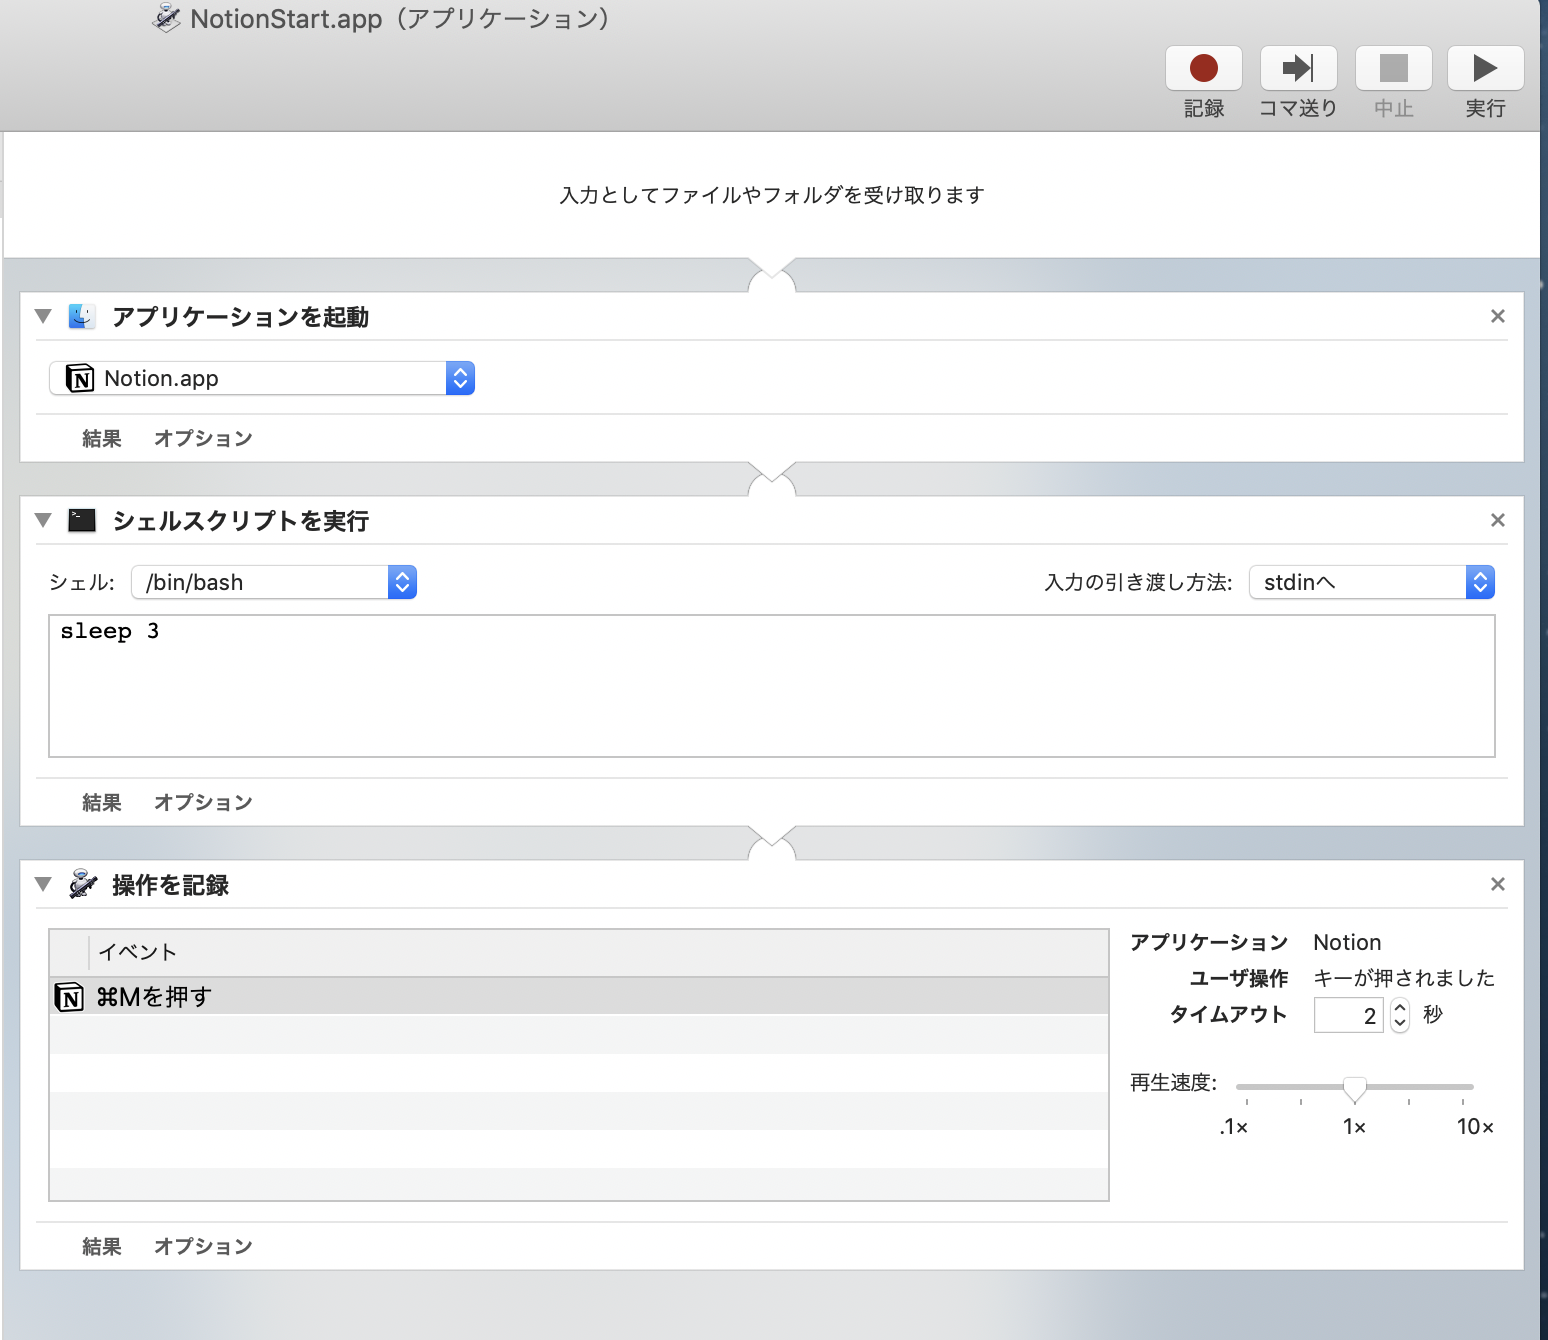Remove the アプリケーションを起動 action
The width and height of the screenshot is (1548, 1340).
coord(1498,316)
